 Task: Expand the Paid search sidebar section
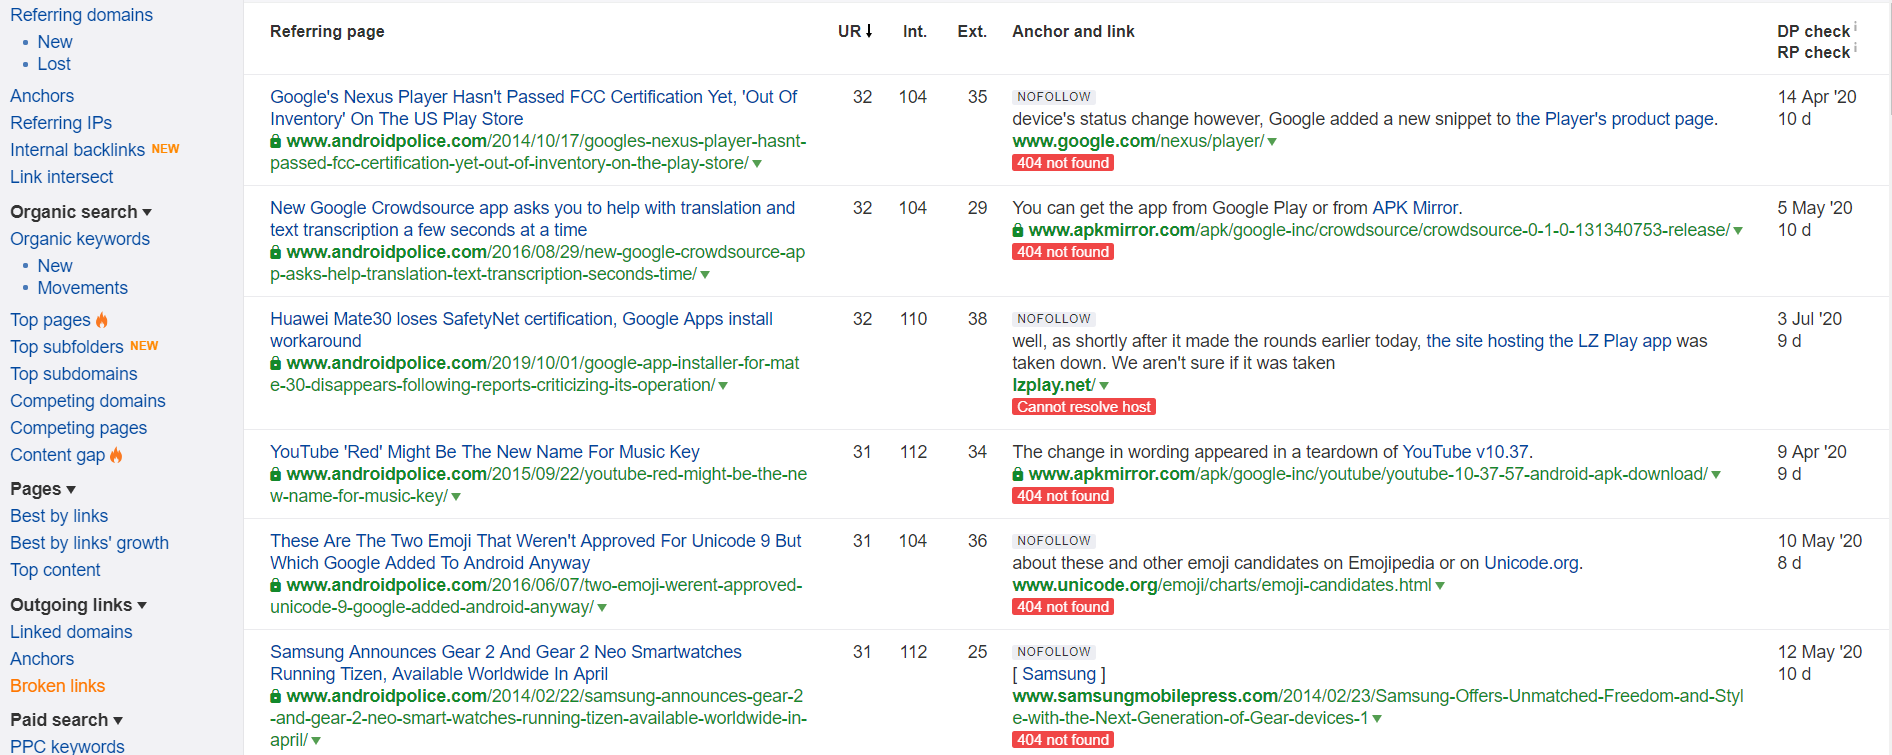(x=67, y=720)
